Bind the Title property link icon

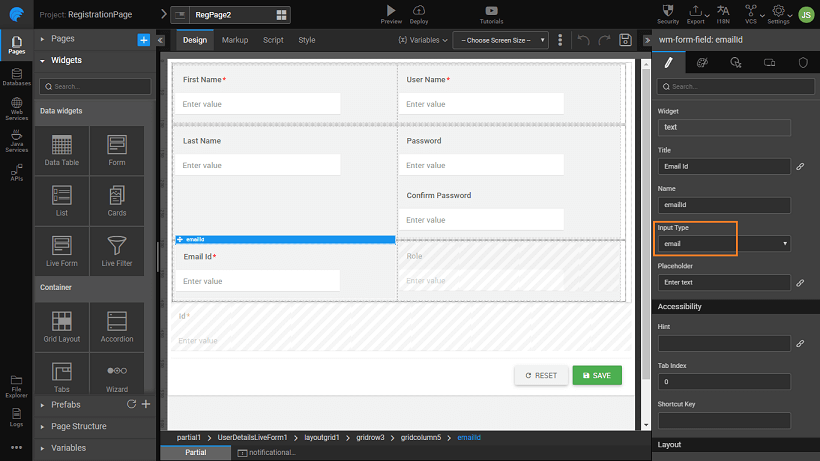pyautogui.click(x=800, y=167)
